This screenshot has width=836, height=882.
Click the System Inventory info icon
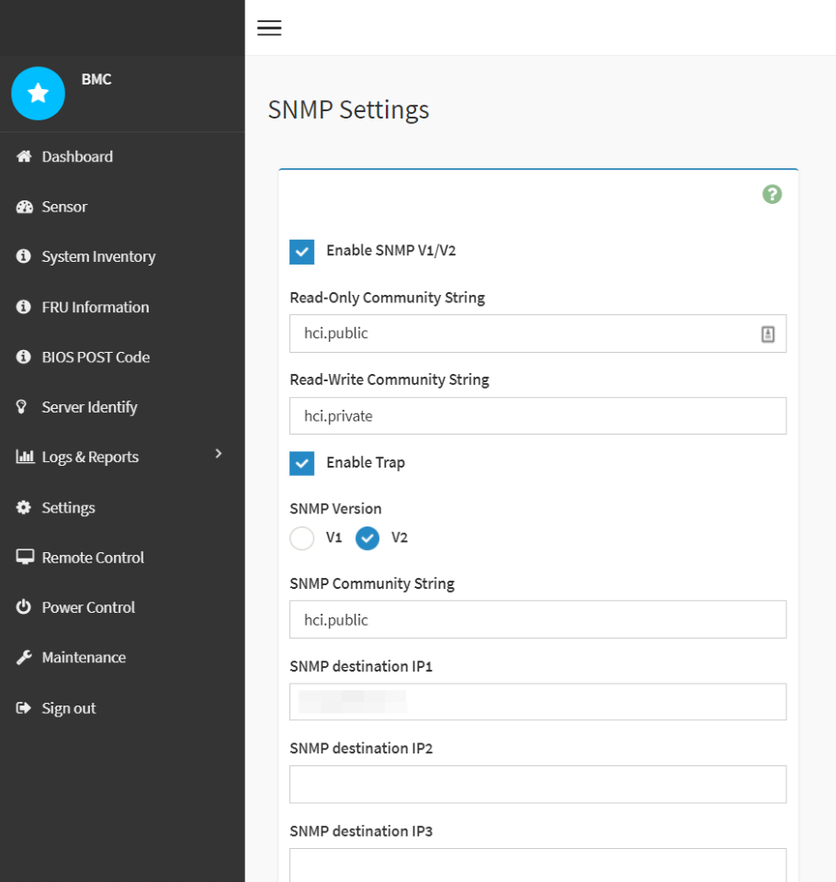[23, 256]
